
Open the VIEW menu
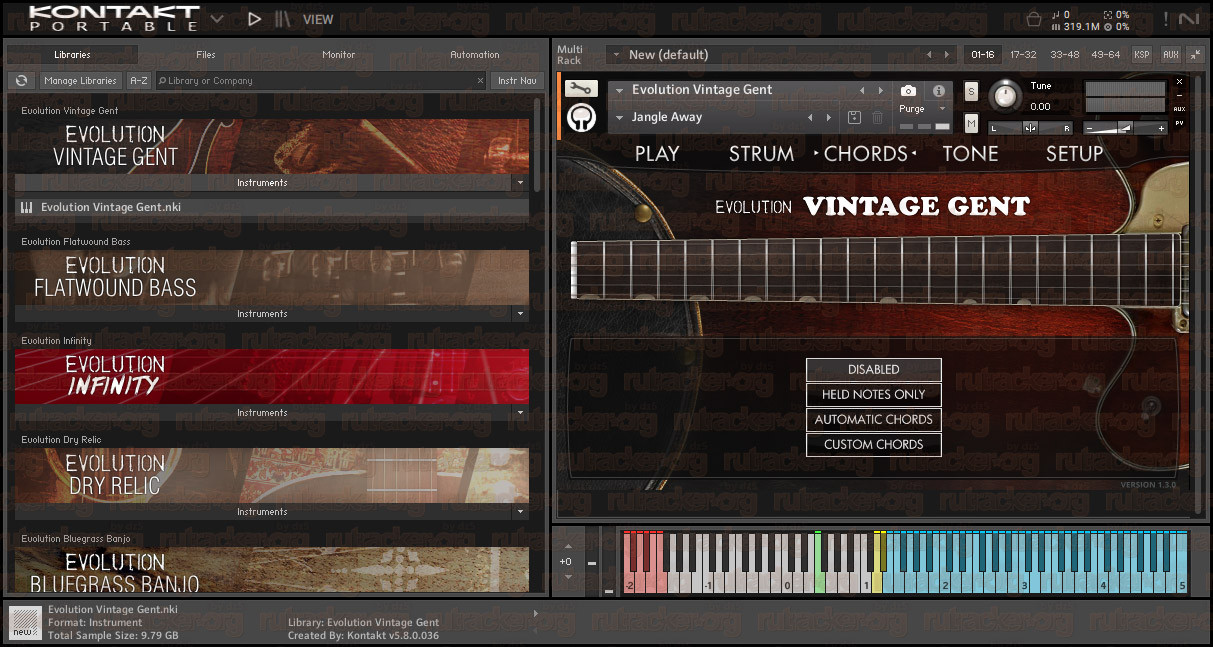(318, 19)
